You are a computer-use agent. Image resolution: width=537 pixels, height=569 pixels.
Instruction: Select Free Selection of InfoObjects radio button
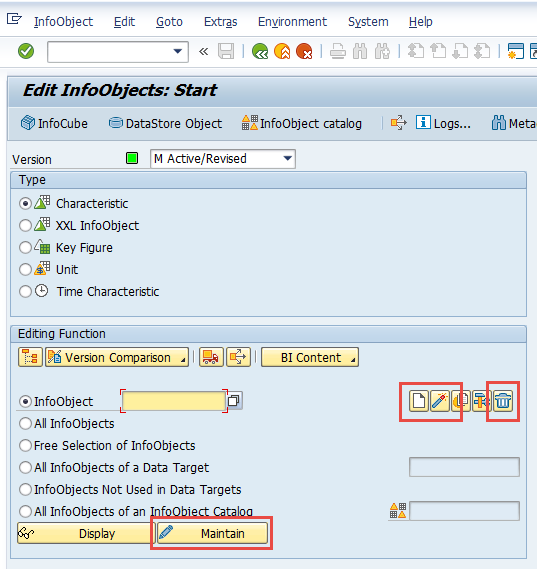(25, 445)
